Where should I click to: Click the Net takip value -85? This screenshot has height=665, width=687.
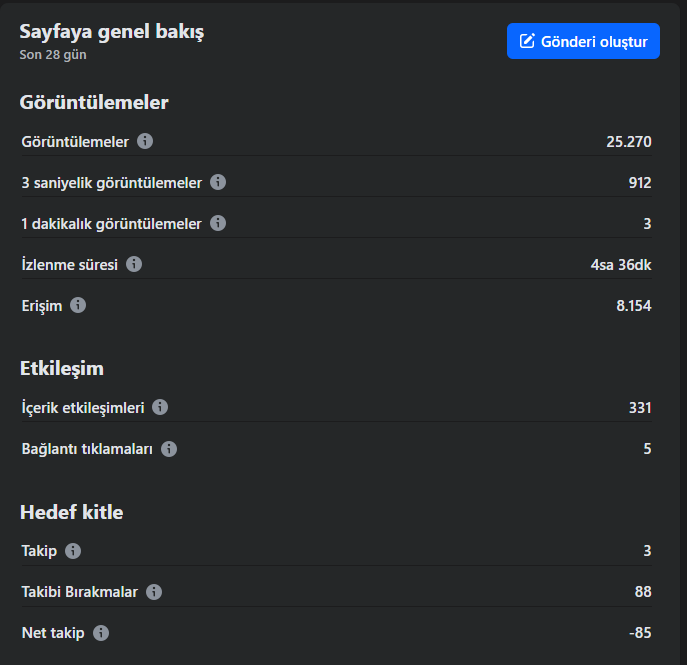[x=640, y=633]
